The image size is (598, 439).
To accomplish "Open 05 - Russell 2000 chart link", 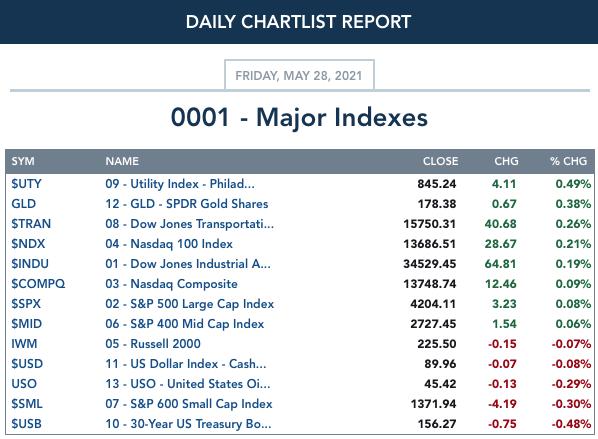I will coord(153,344).
